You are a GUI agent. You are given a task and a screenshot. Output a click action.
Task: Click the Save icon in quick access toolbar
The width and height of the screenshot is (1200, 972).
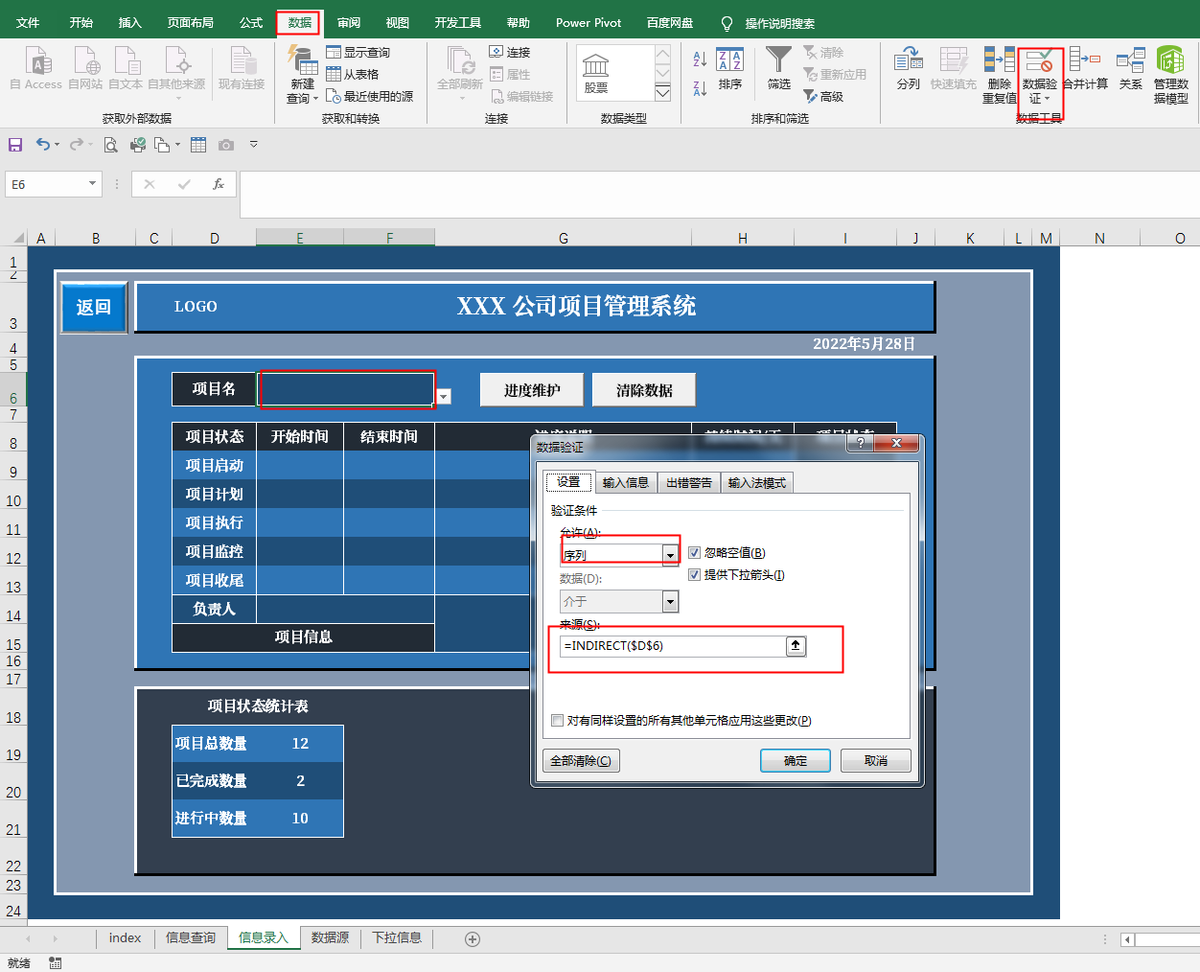(15, 145)
